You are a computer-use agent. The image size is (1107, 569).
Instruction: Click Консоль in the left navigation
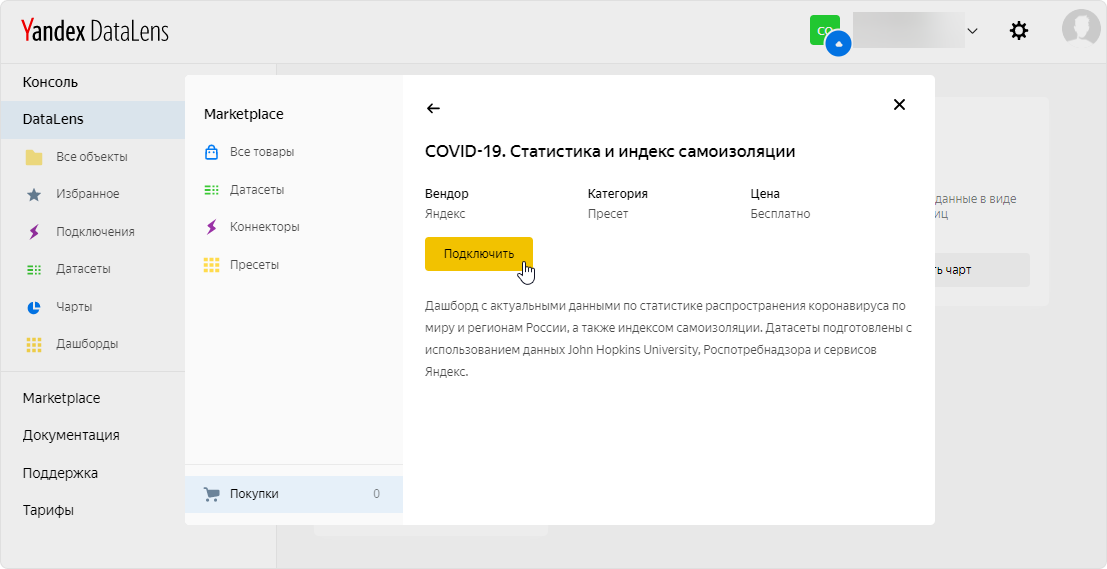click(x=50, y=82)
